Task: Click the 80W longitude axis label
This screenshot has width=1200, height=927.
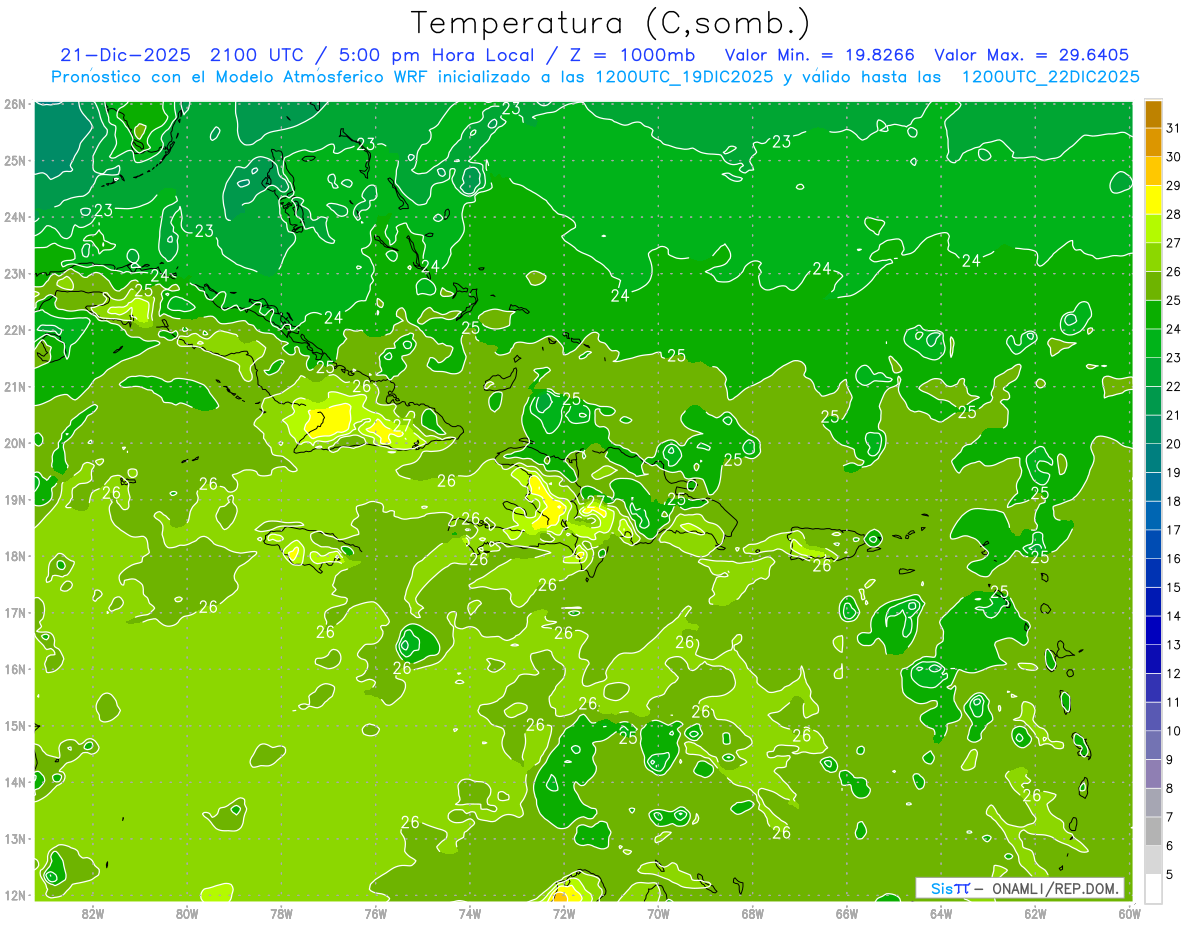Action: point(187,913)
